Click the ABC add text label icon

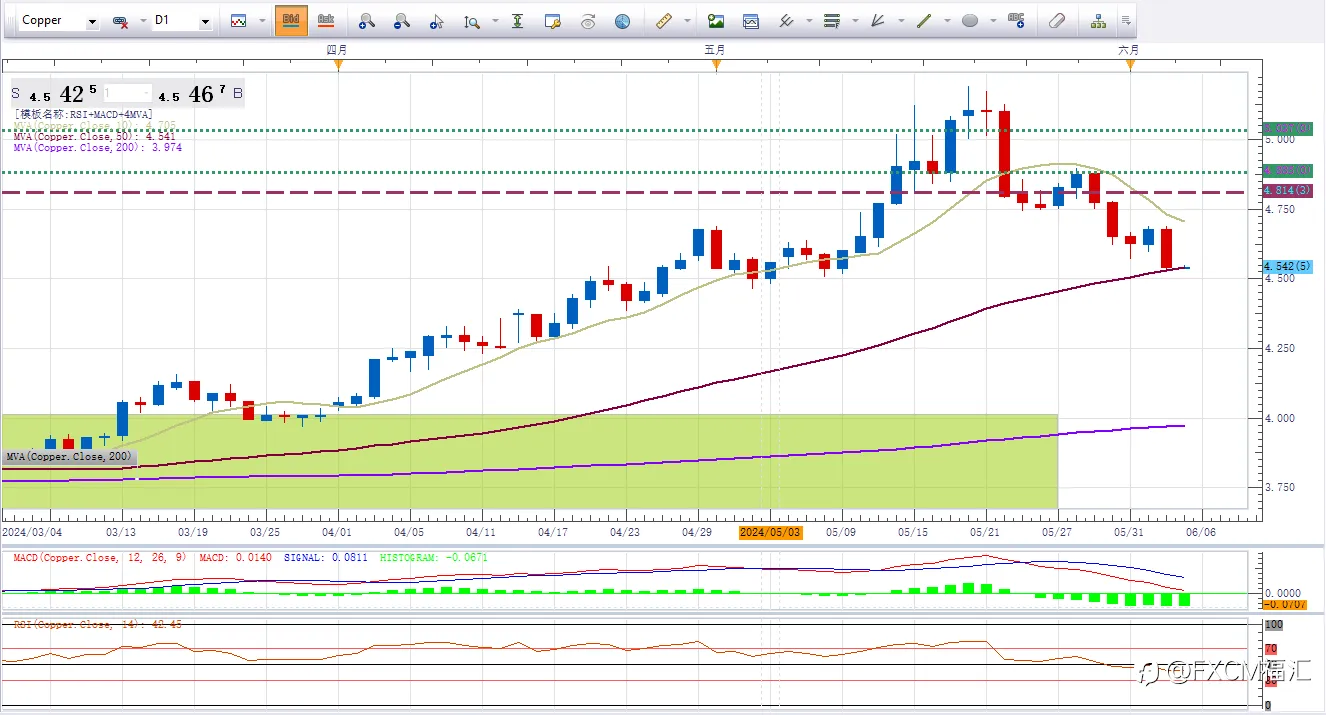coord(1017,20)
